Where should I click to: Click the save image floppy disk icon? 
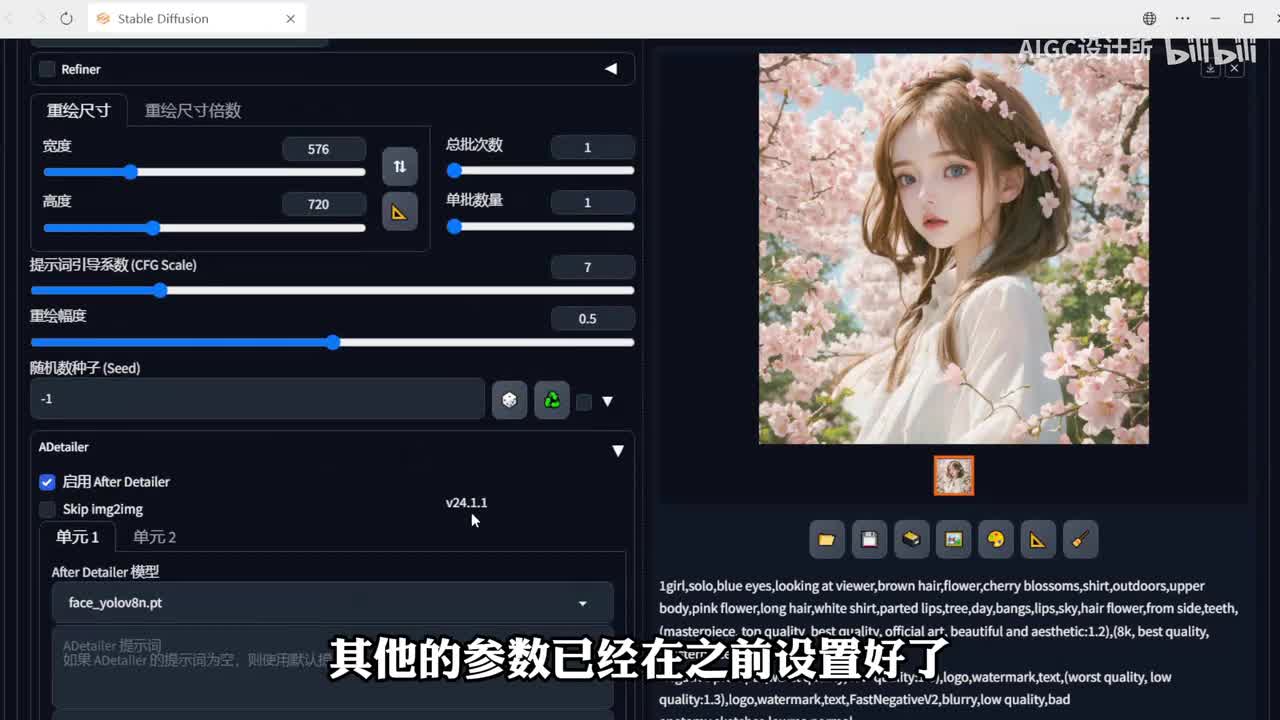click(x=869, y=540)
